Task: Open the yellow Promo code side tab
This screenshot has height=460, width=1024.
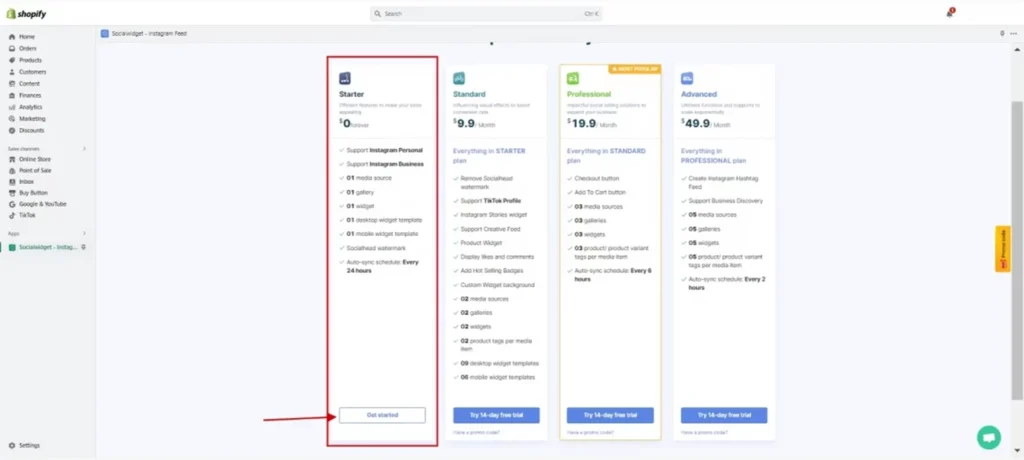Action: click(x=1003, y=249)
